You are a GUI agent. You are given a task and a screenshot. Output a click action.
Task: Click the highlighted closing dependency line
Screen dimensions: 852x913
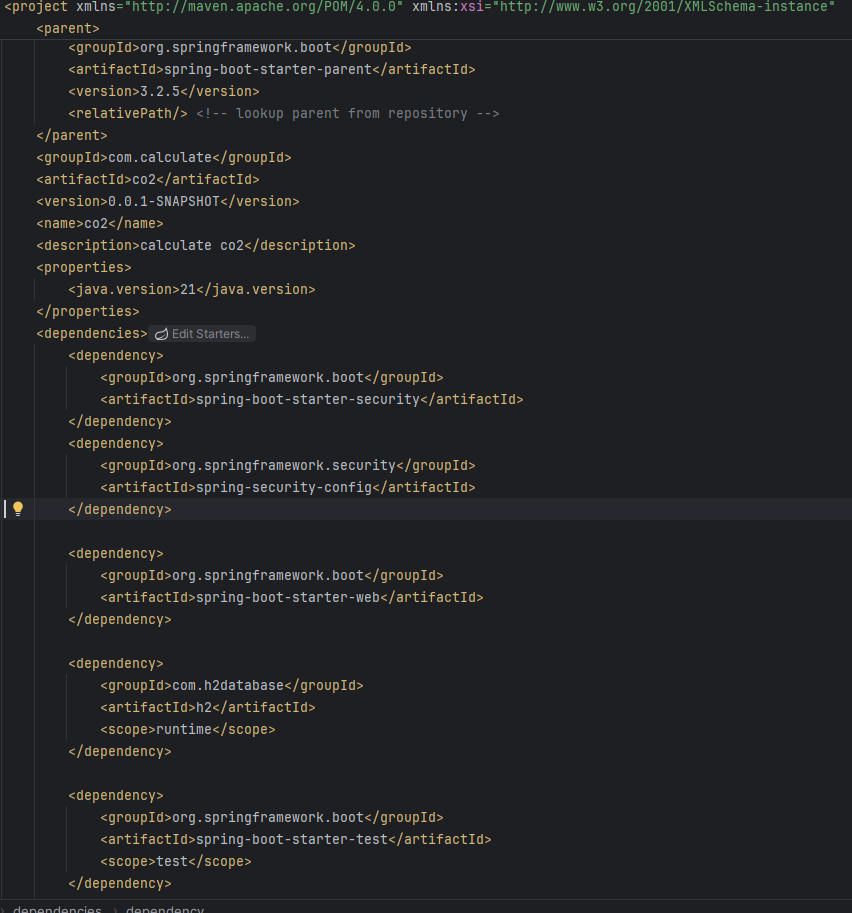[120, 509]
